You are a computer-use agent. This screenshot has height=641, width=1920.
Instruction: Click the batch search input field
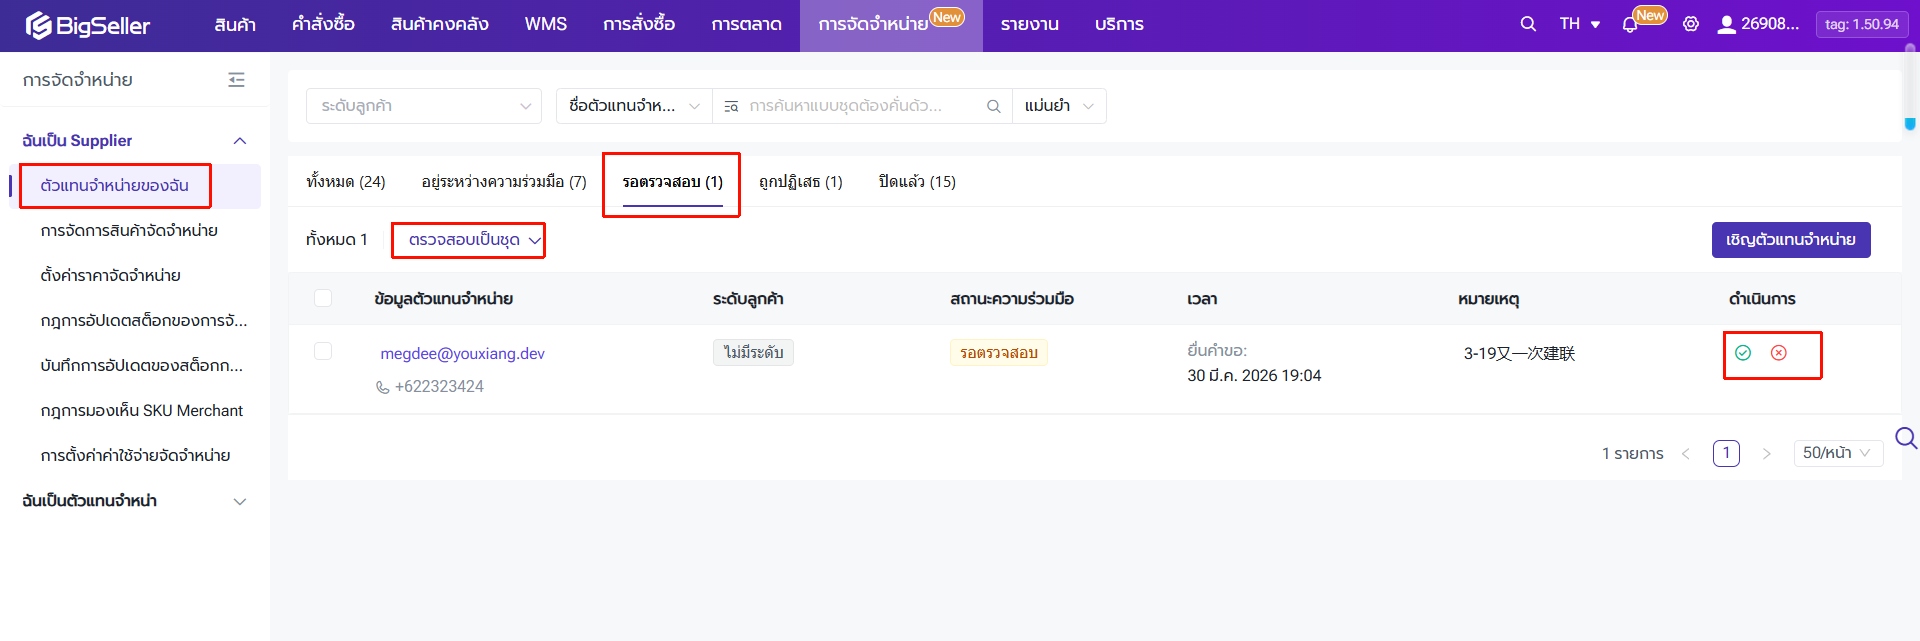(x=860, y=106)
